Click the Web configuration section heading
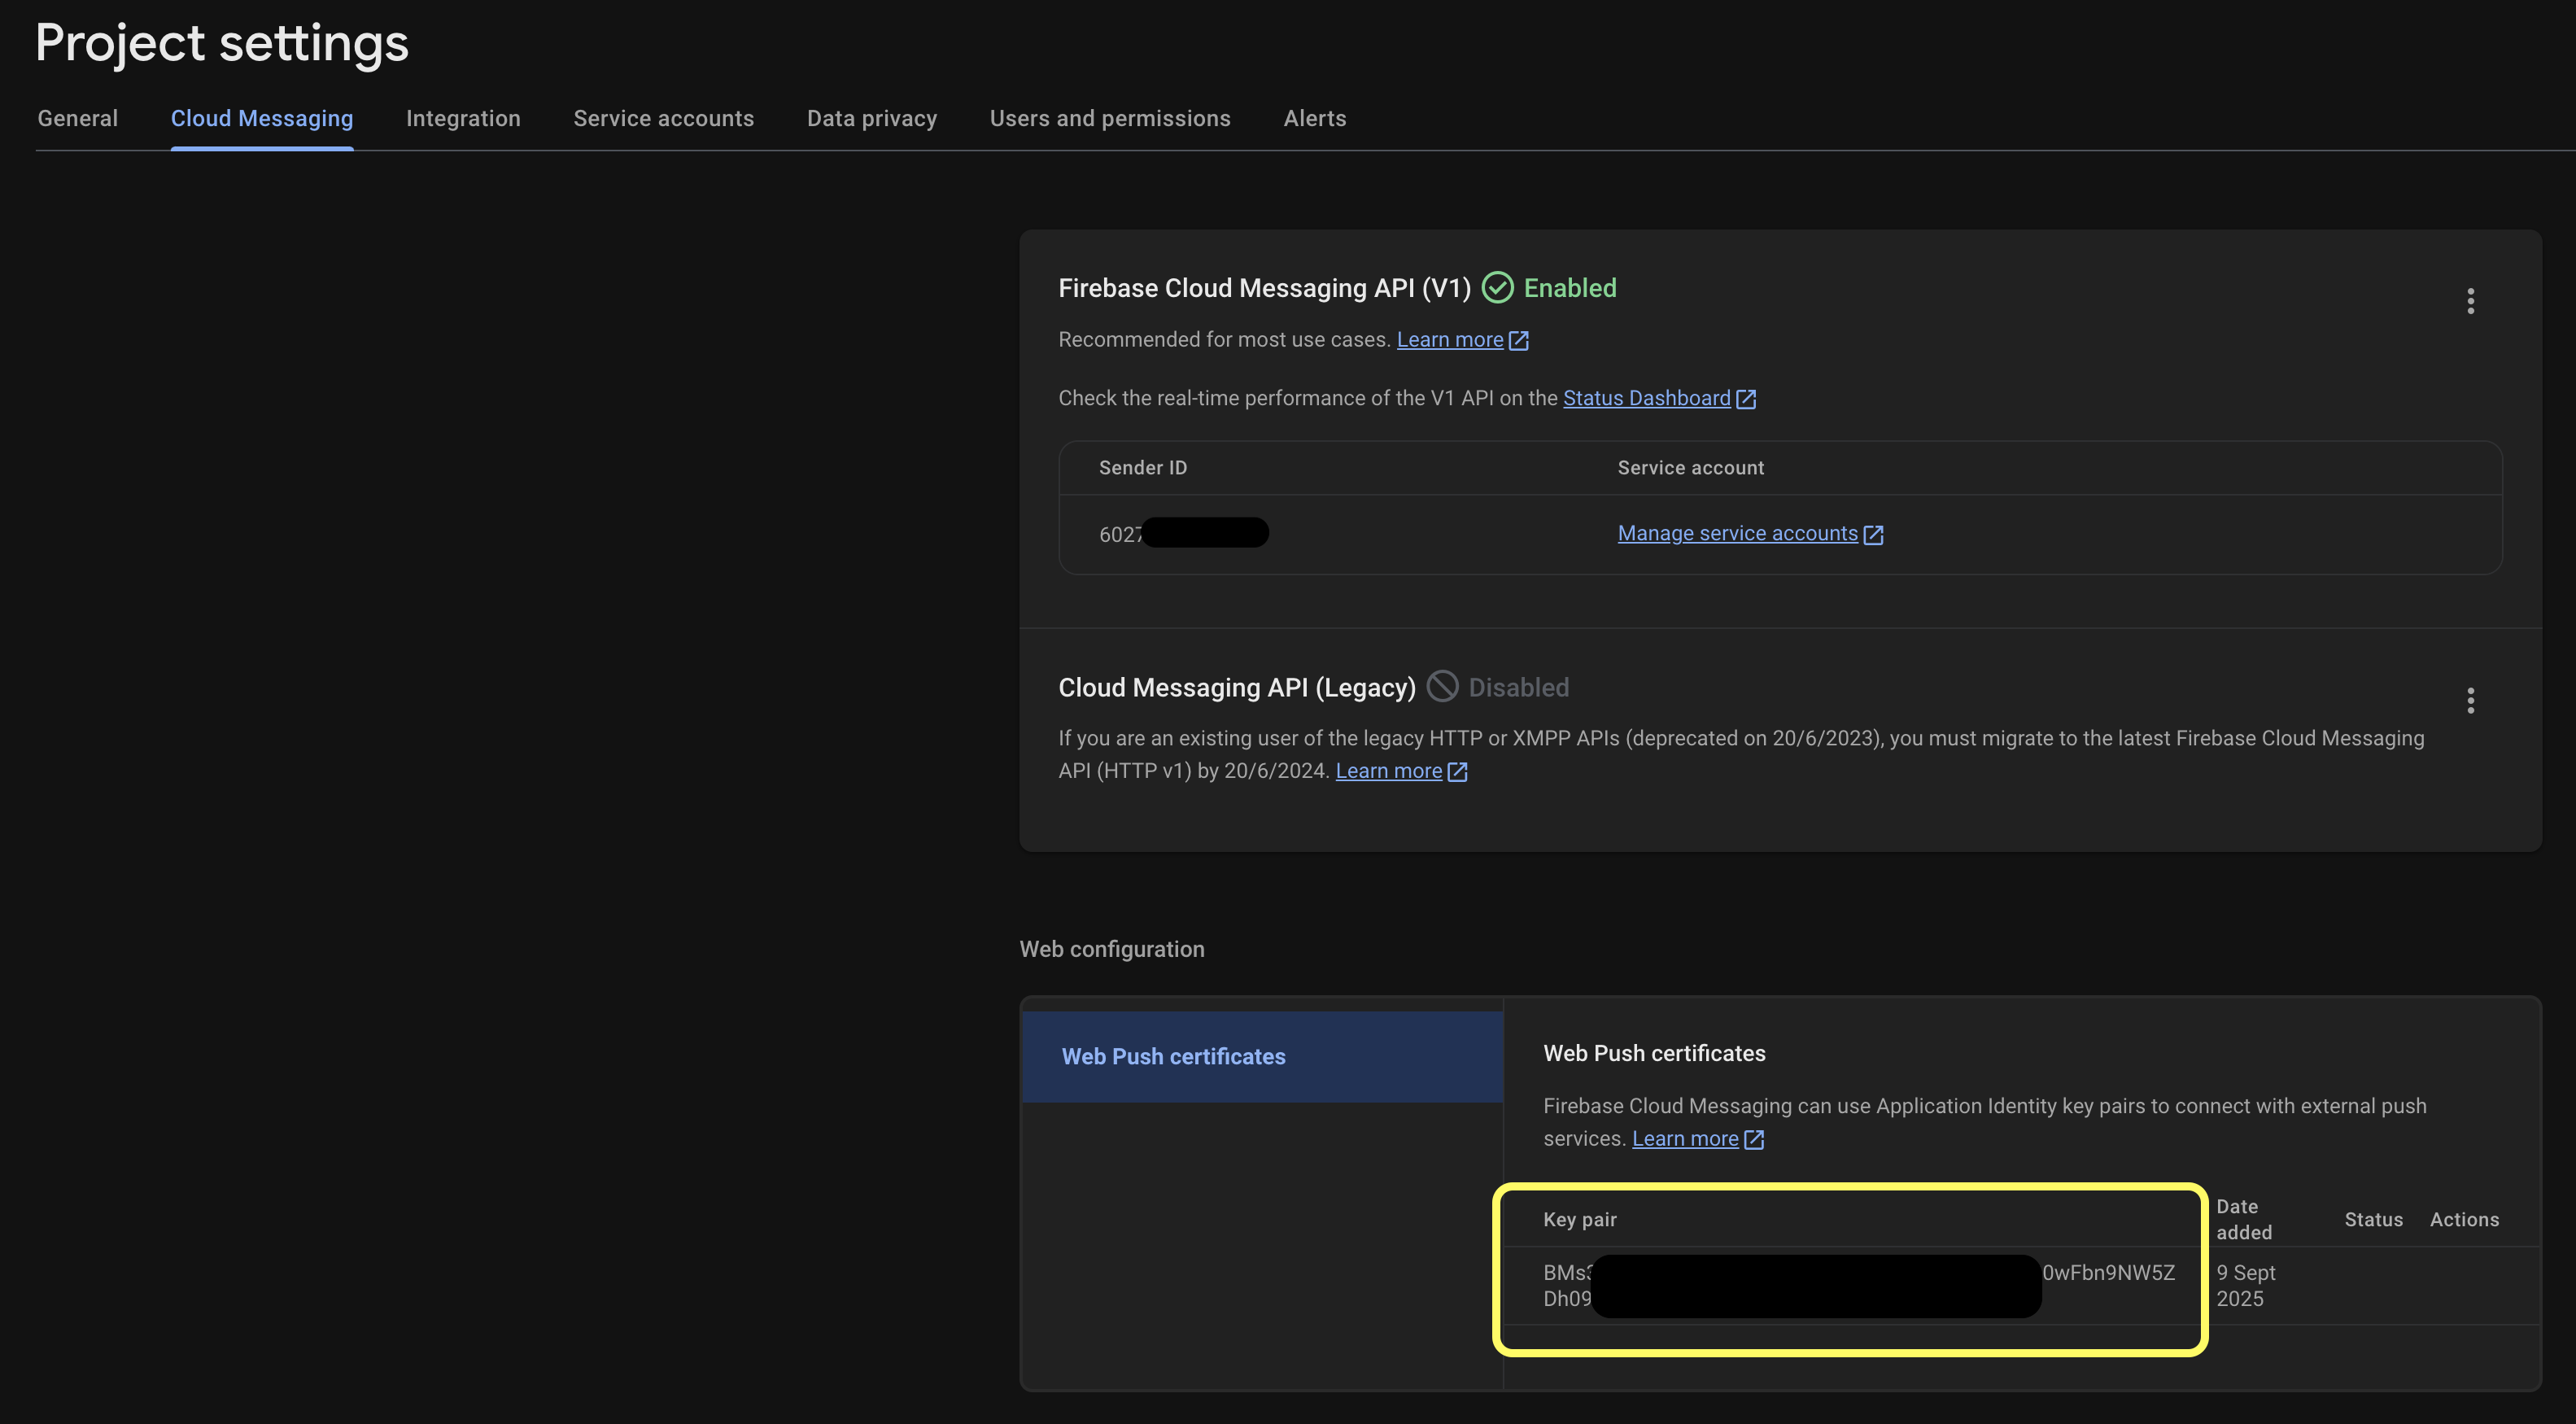The width and height of the screenshot is (2576, 1424). pos(1112,949)
